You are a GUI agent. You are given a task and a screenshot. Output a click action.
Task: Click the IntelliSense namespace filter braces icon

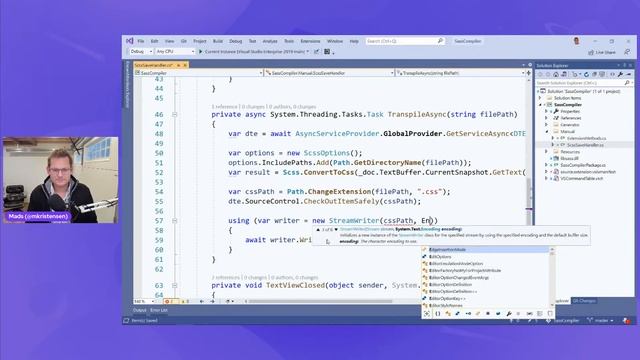tap(438, 313)
